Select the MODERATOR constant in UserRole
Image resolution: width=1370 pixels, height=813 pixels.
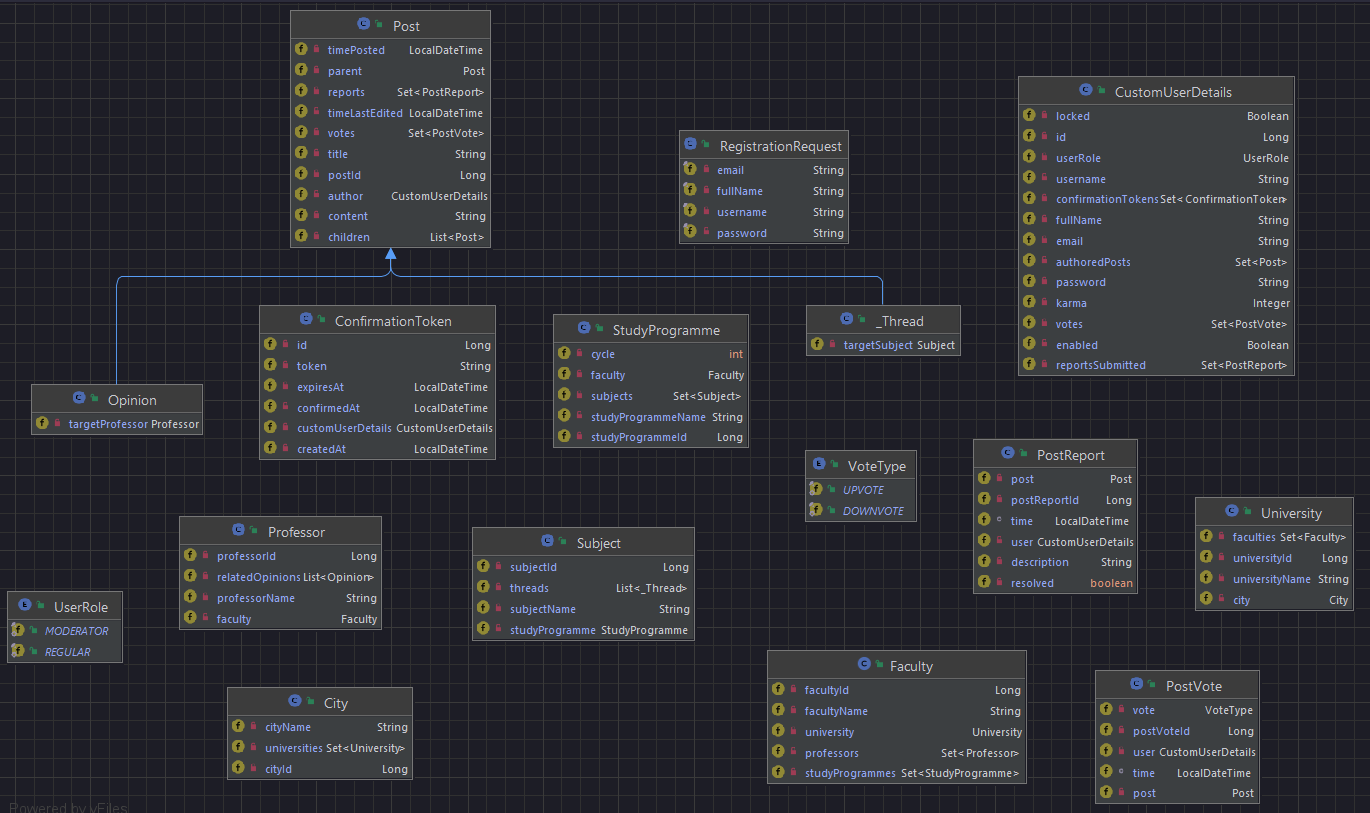click(x=76, y=631)
